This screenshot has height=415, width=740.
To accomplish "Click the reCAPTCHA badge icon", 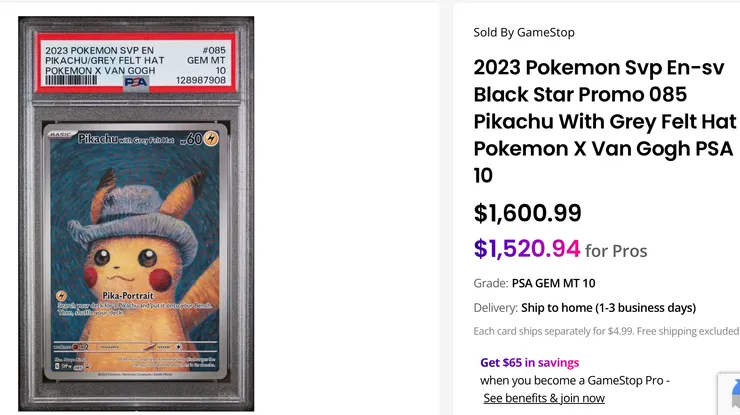I will (x=730, y=392).
